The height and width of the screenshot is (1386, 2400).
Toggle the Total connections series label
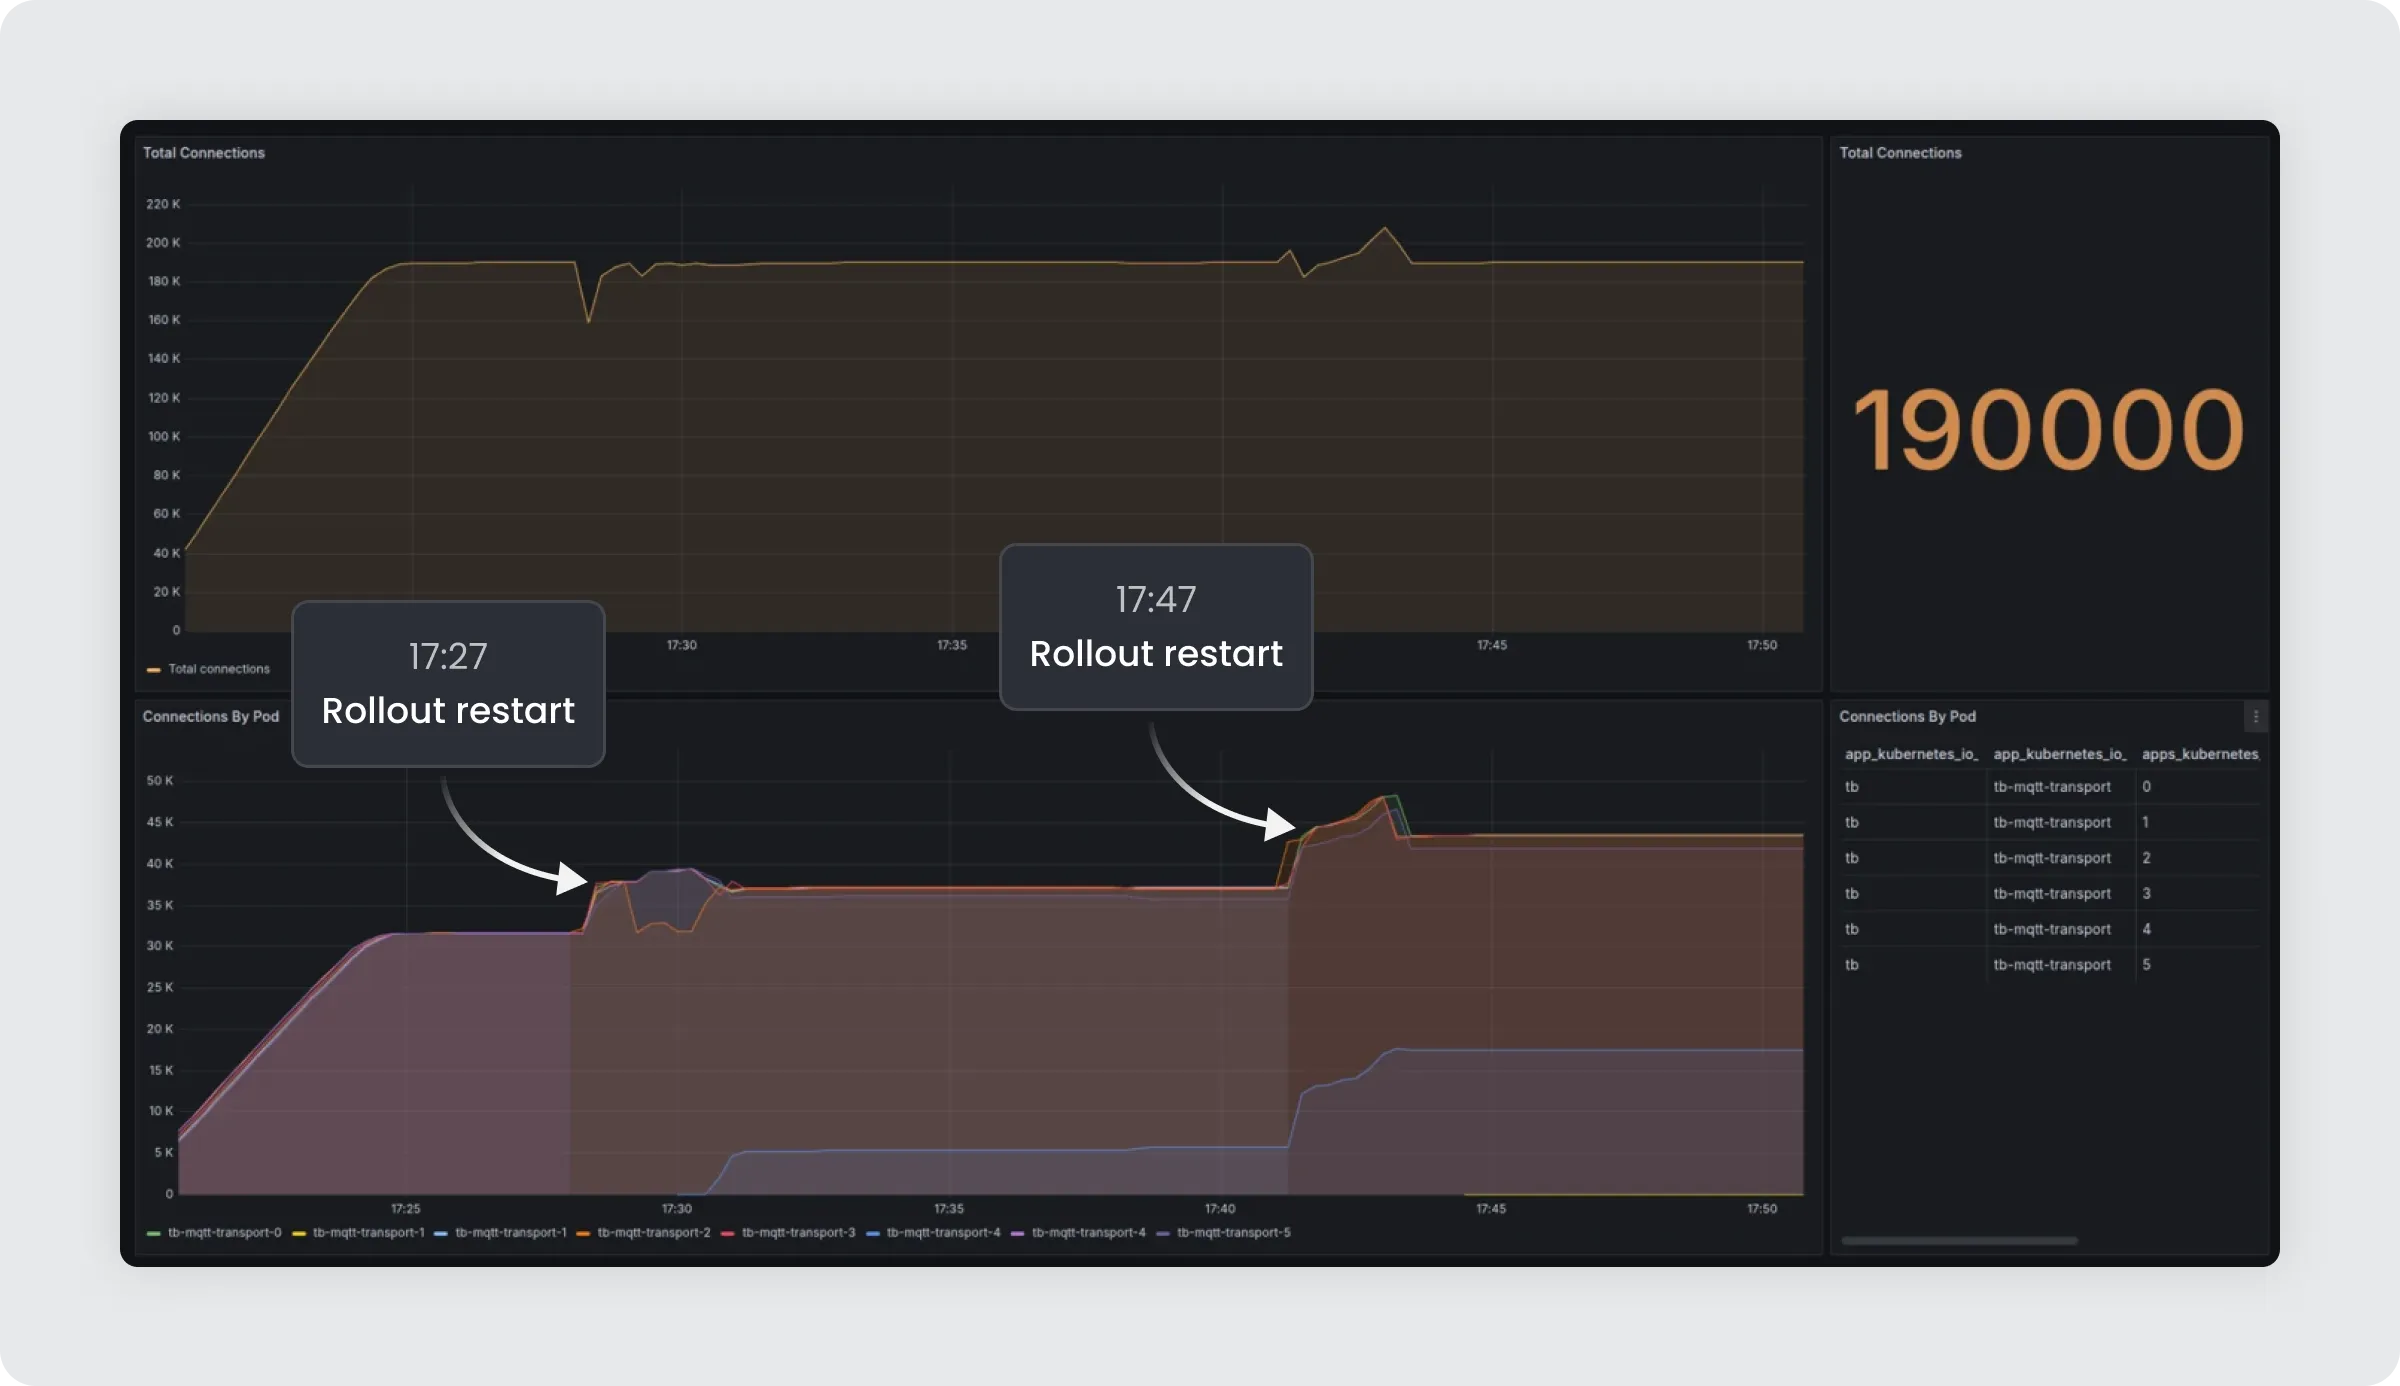tap(219, 669)
